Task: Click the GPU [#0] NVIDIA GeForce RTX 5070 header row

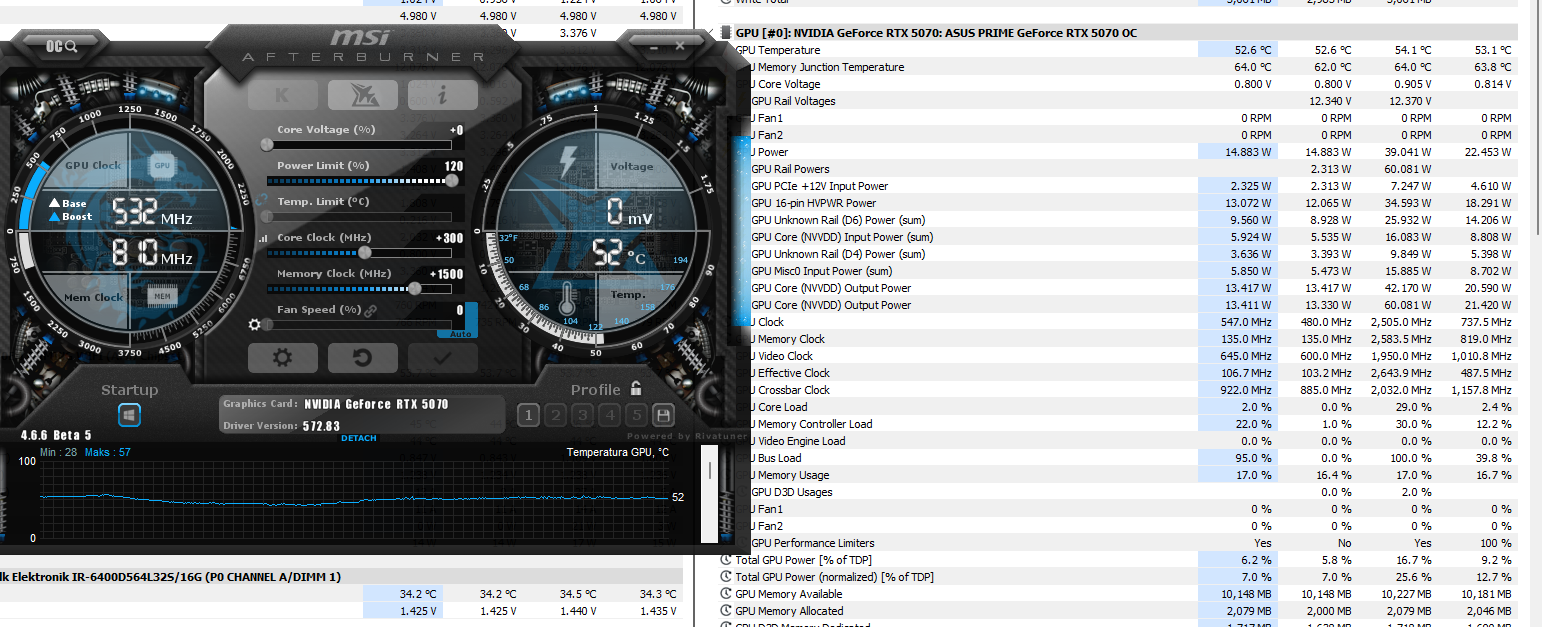Action: [1118, 33]
